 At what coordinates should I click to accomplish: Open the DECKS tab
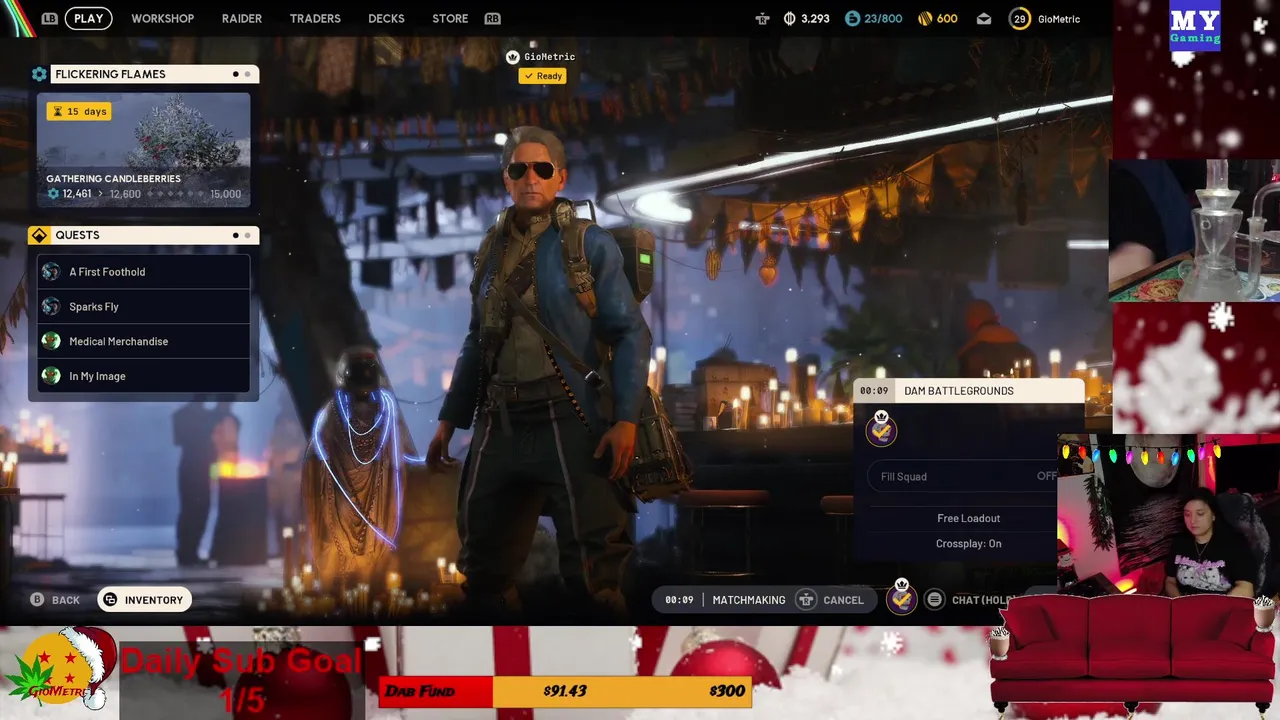coord(386,18)
